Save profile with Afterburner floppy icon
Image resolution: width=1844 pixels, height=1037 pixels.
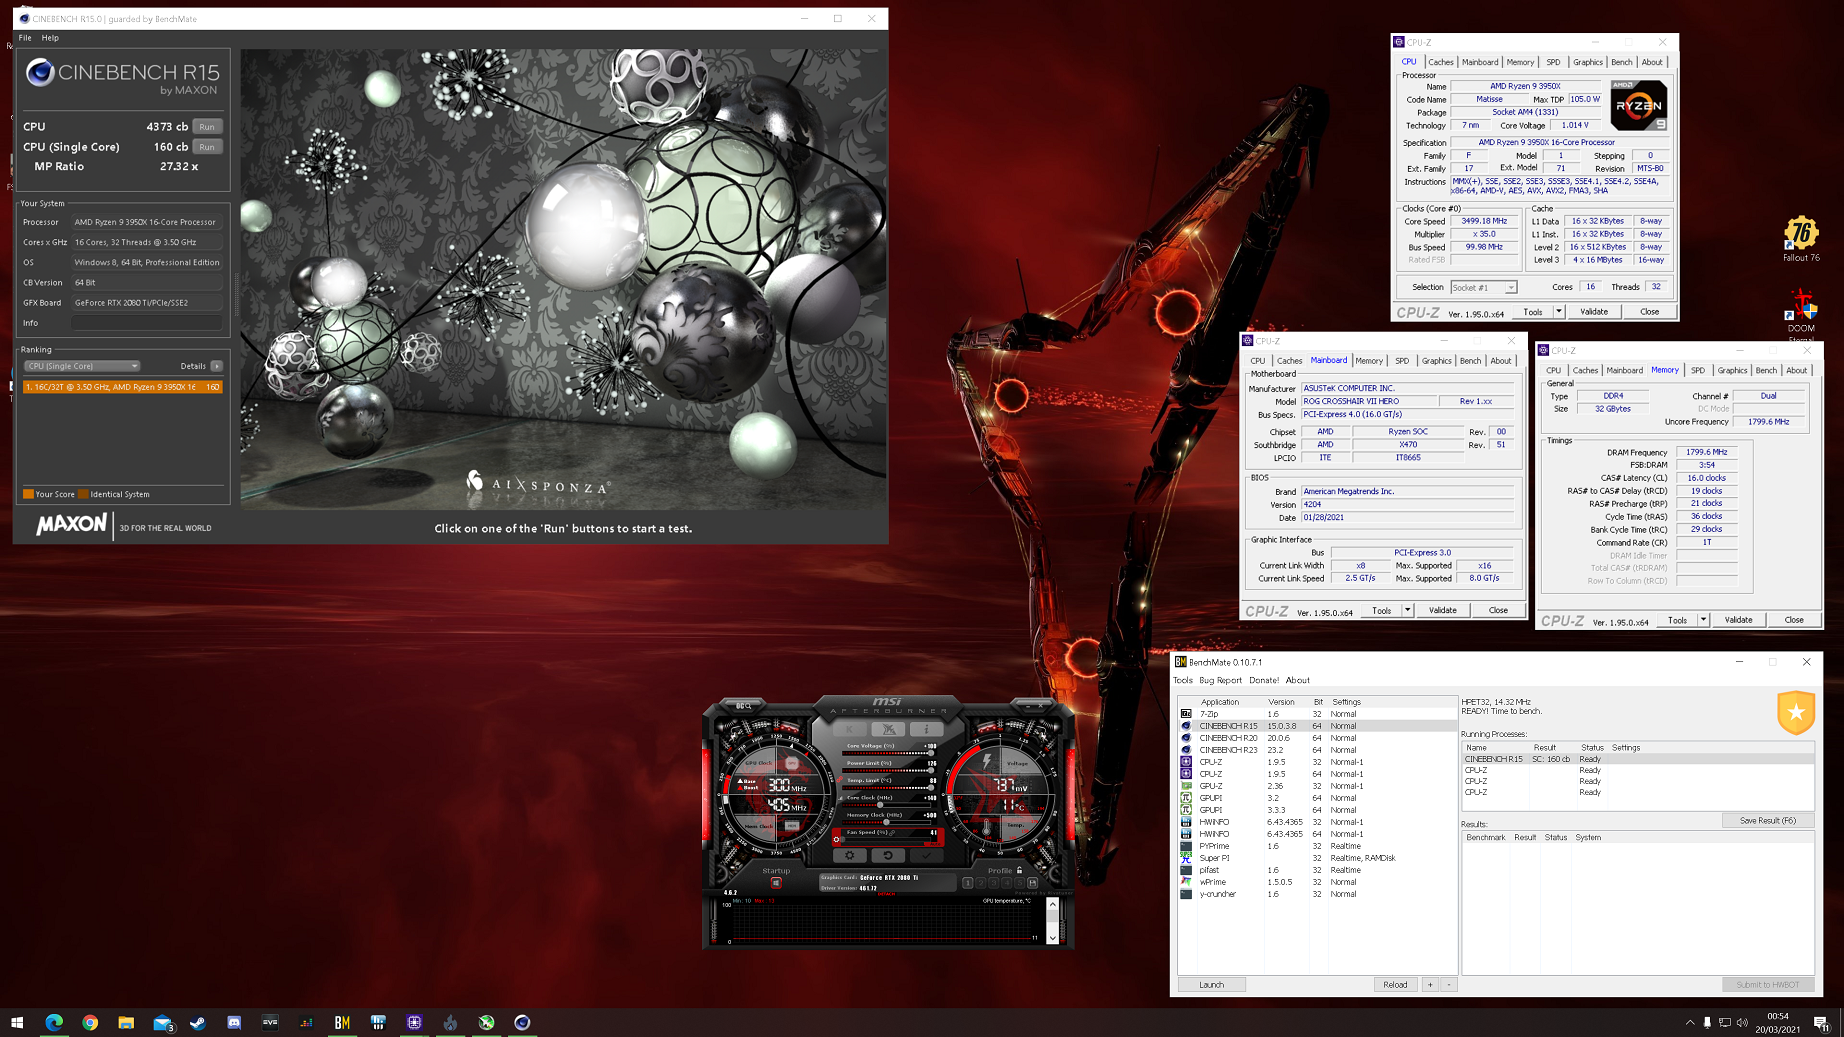[1033, 883]
